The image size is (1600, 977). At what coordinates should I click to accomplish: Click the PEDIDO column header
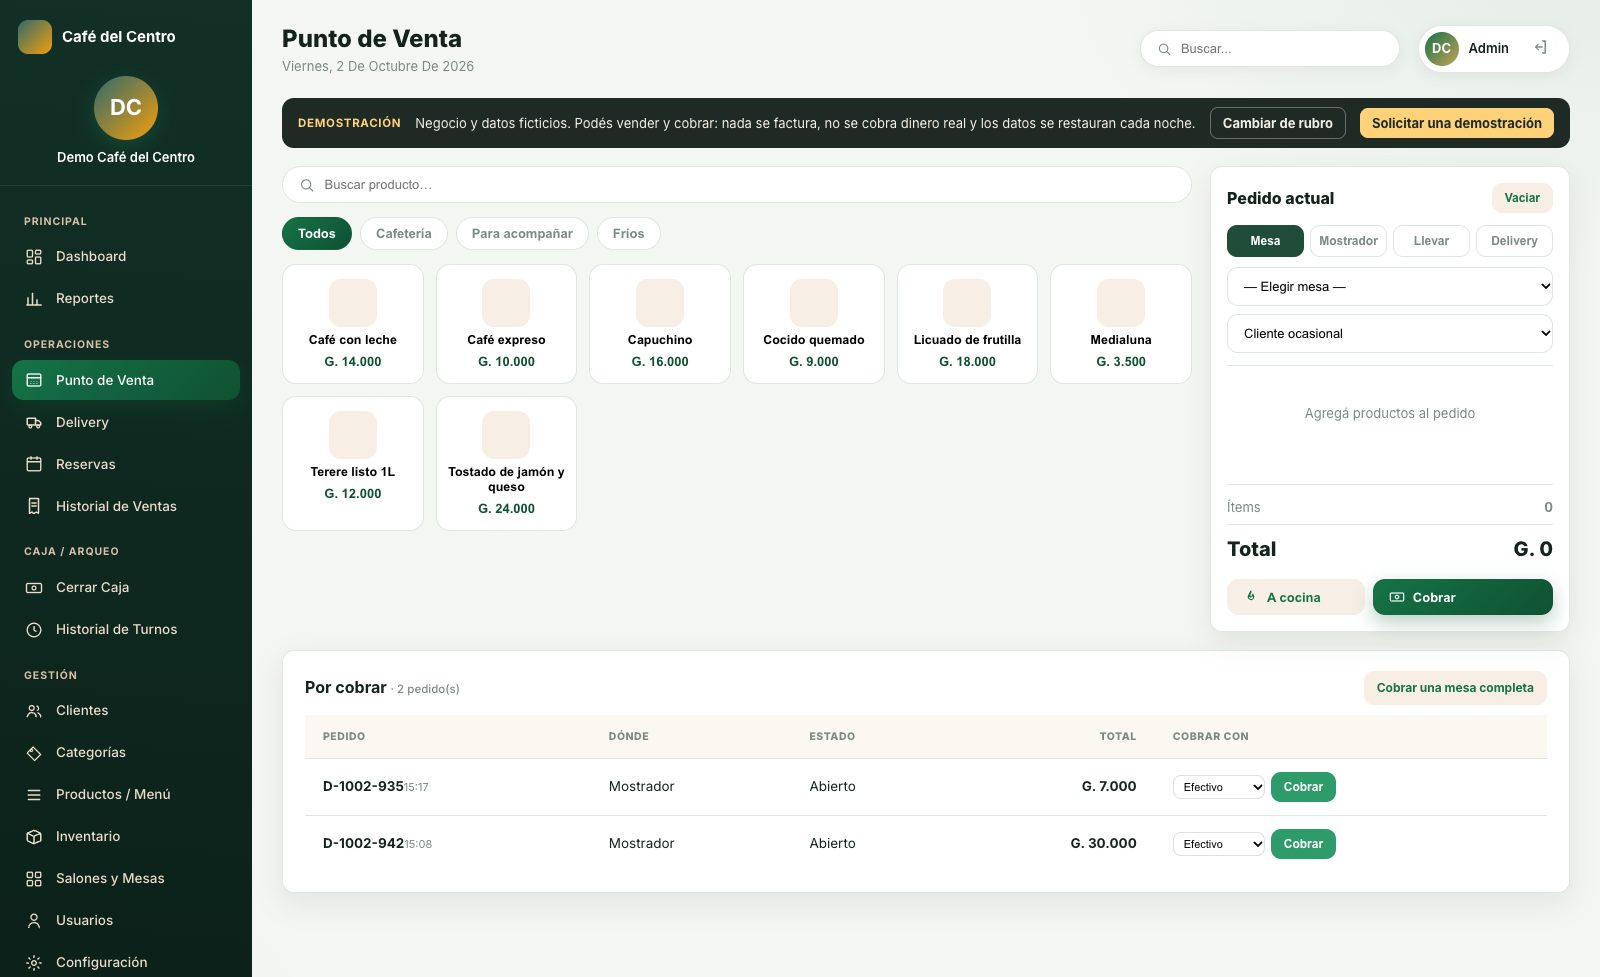[344, 737]
